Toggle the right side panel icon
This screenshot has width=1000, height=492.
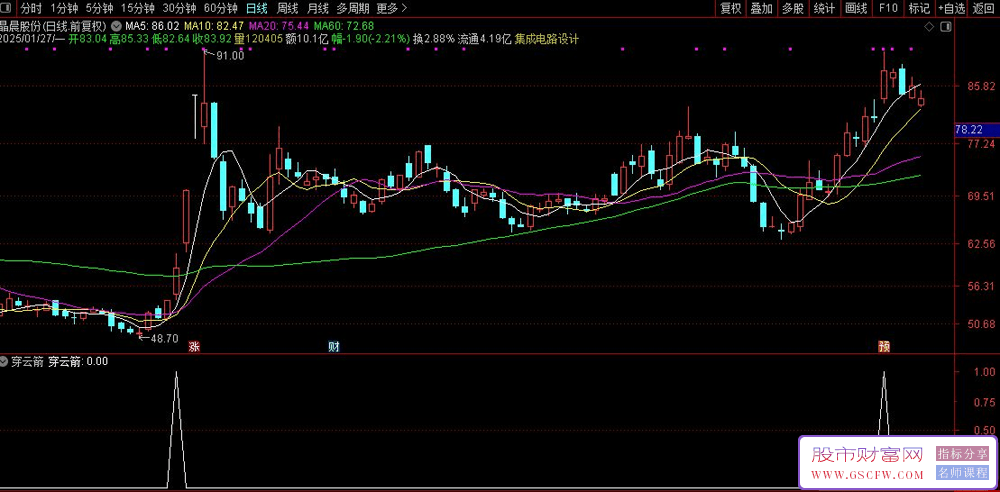click(x=945, y=27)
